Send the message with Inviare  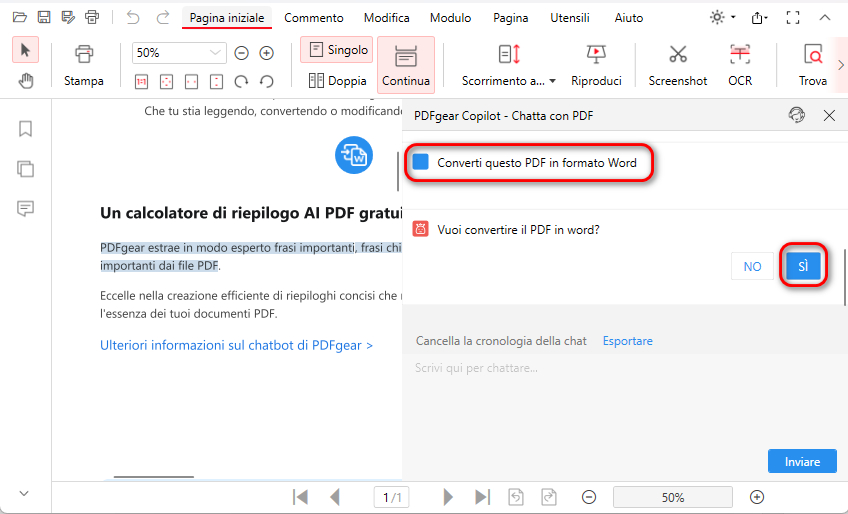point(803,462)
